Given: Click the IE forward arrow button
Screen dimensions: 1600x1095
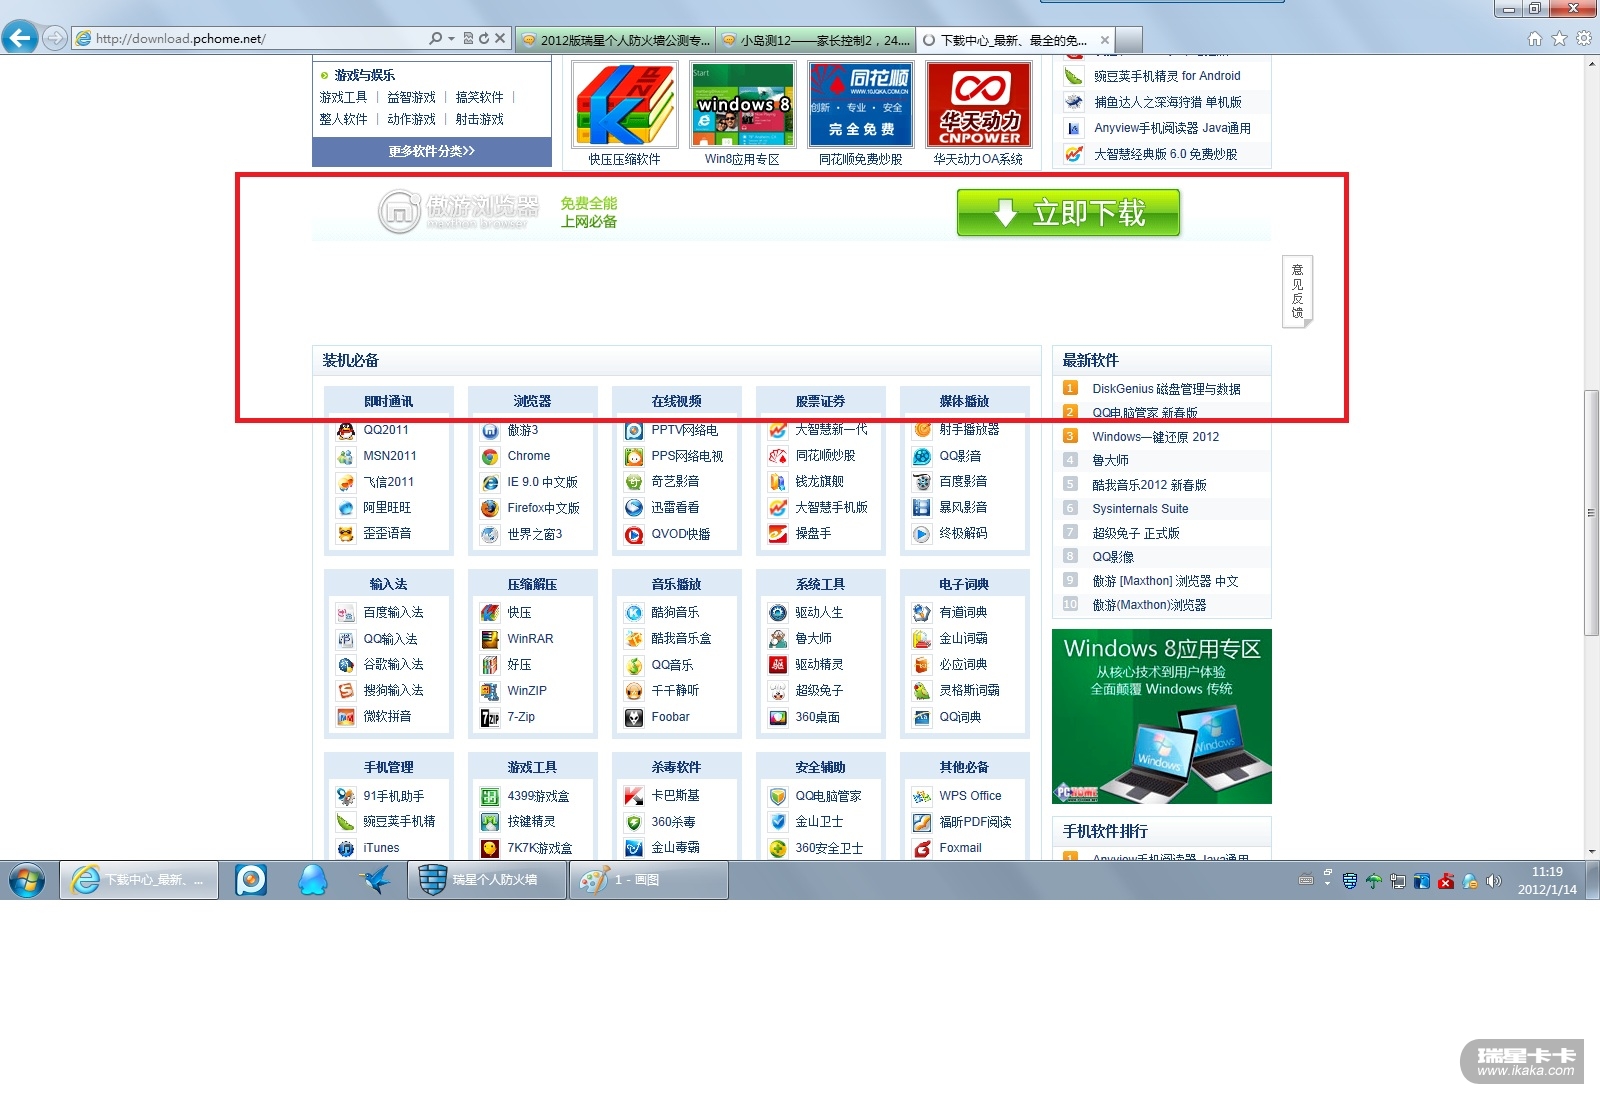Looking at the screenshot, I should tap(55, 39).
